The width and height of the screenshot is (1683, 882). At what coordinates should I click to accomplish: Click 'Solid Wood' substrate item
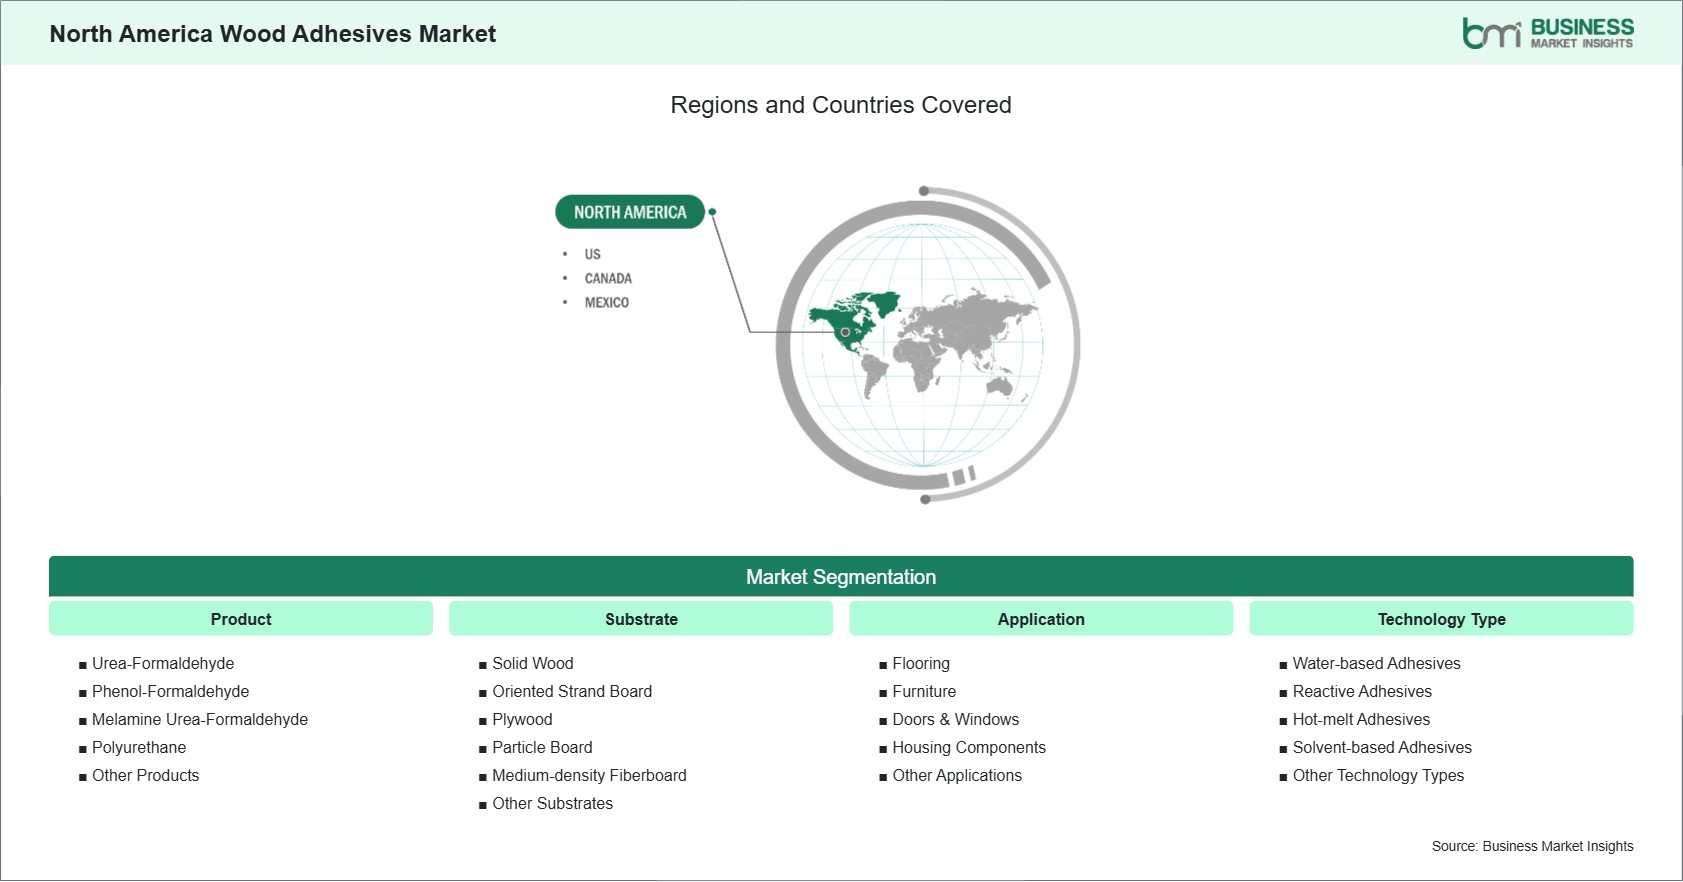(533, 663)
